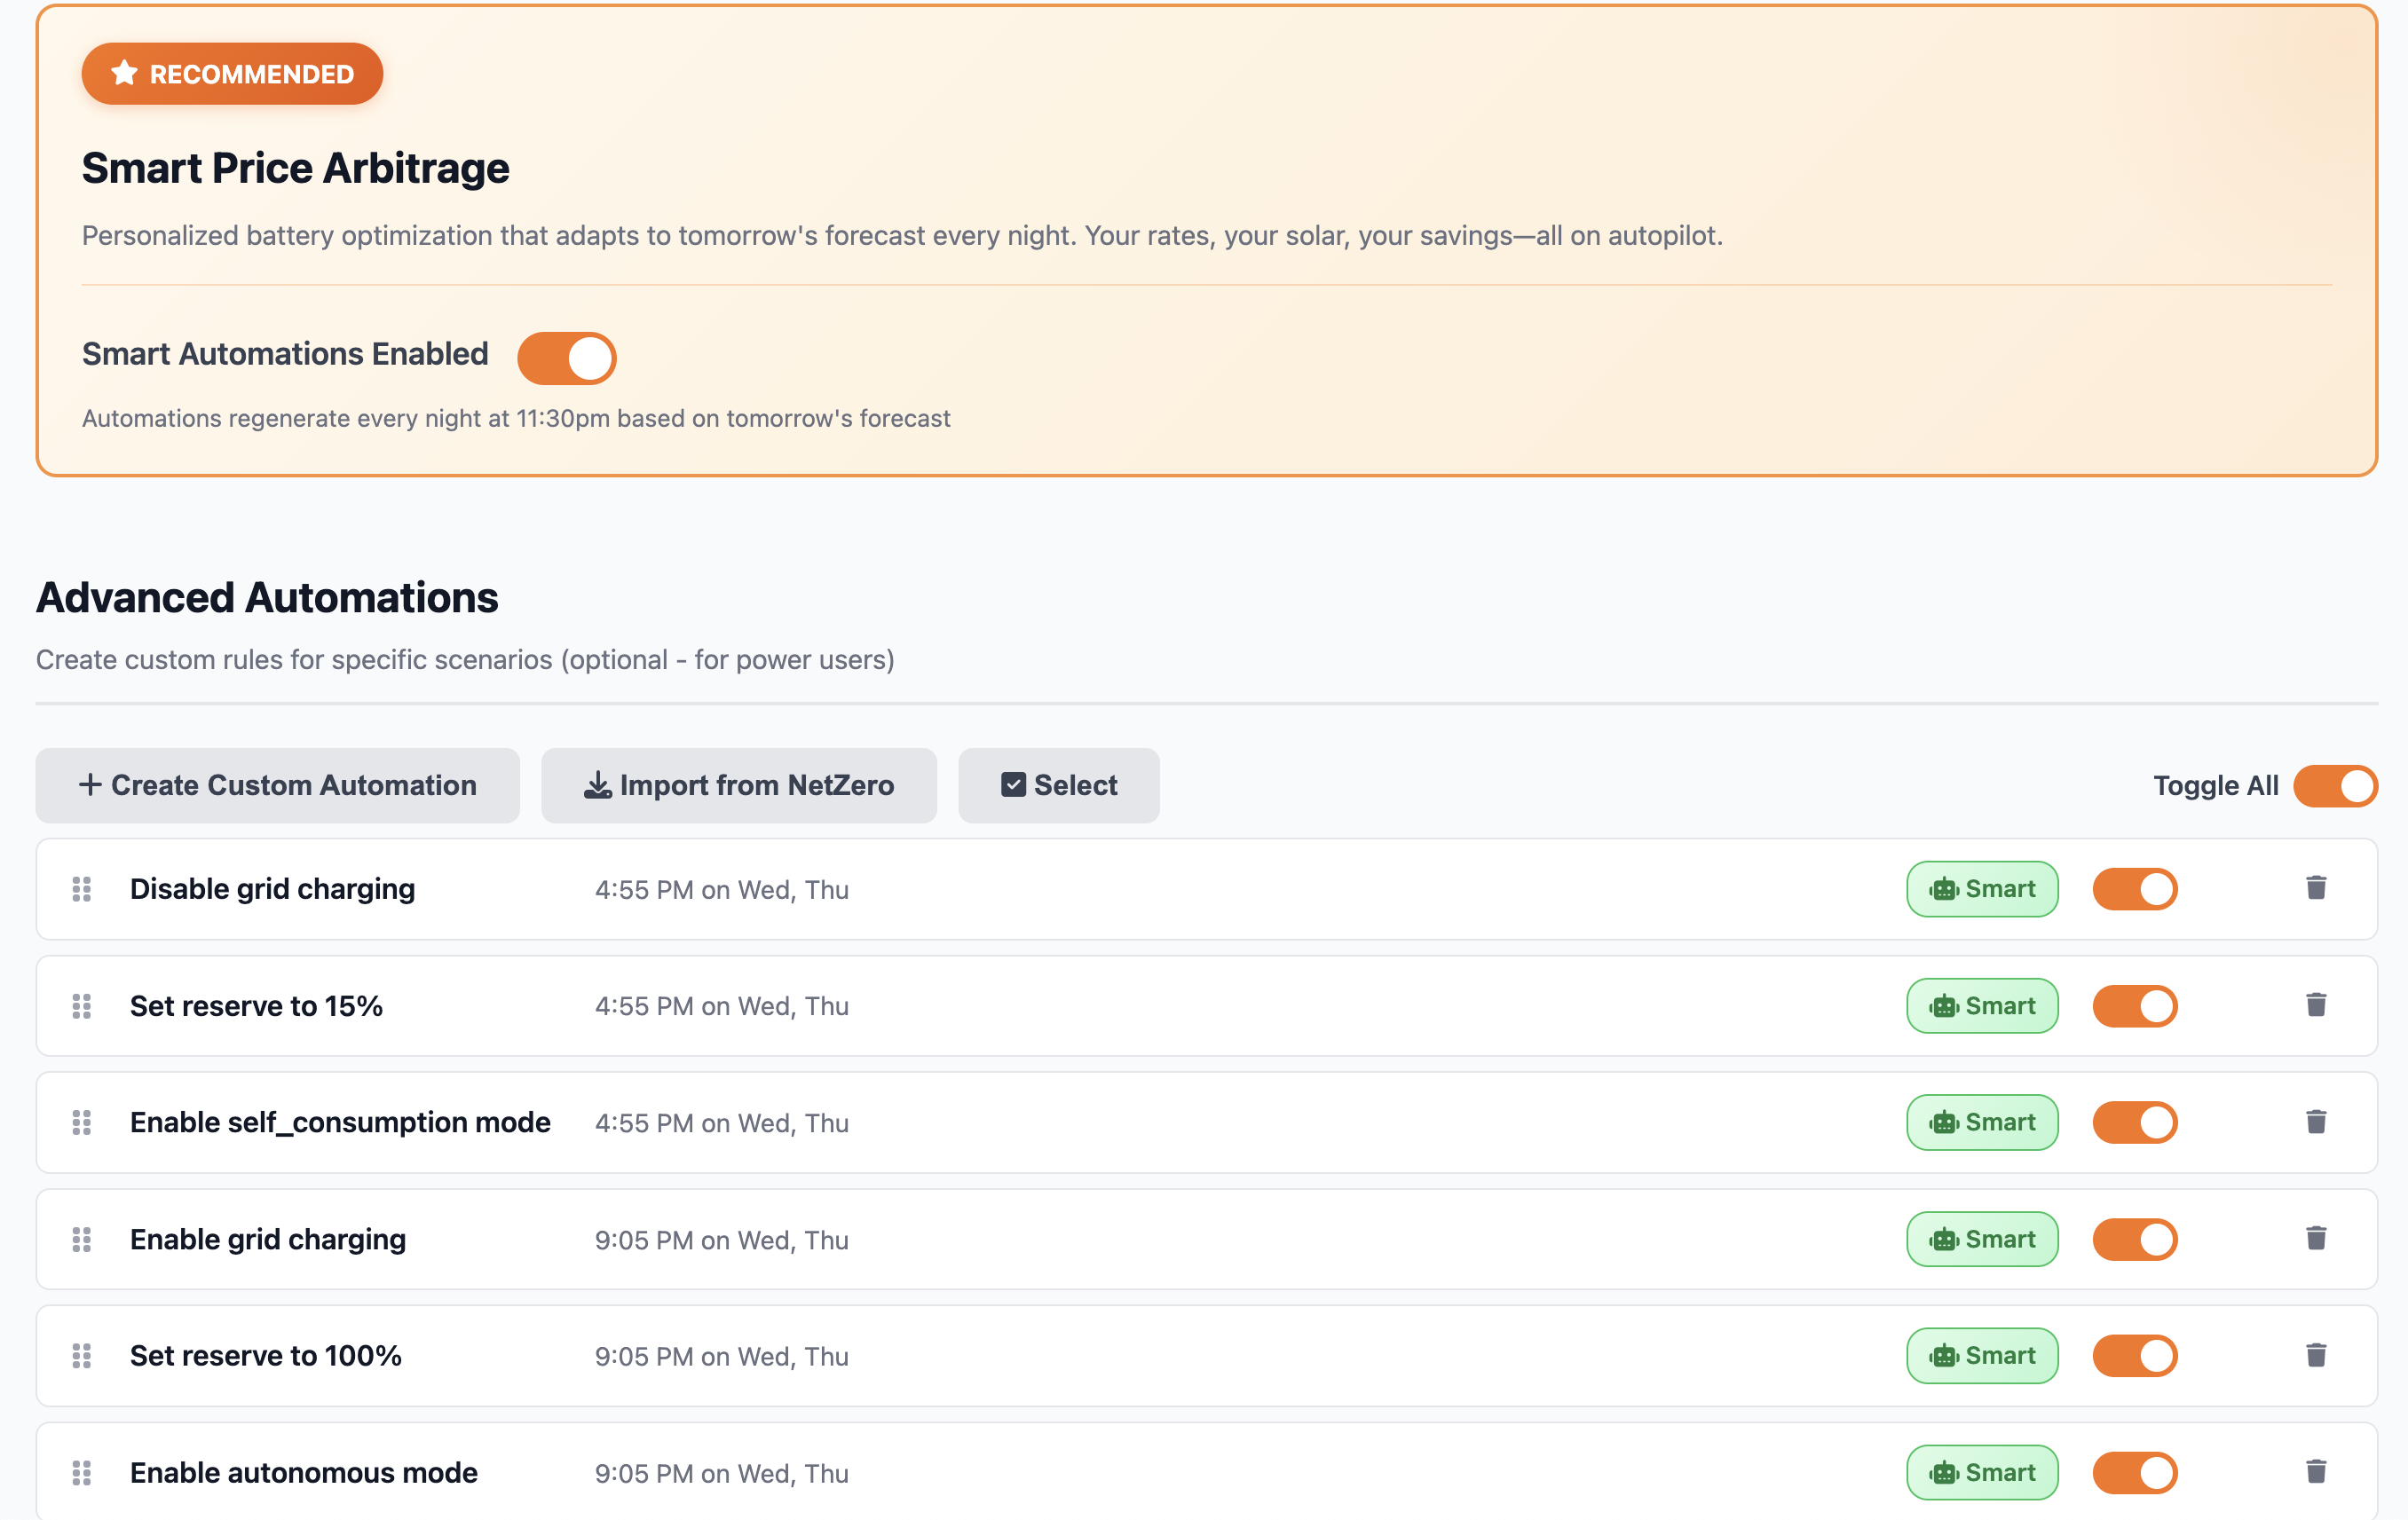Turn off Enable self_consumption mode switch

click(2135, 1123)
